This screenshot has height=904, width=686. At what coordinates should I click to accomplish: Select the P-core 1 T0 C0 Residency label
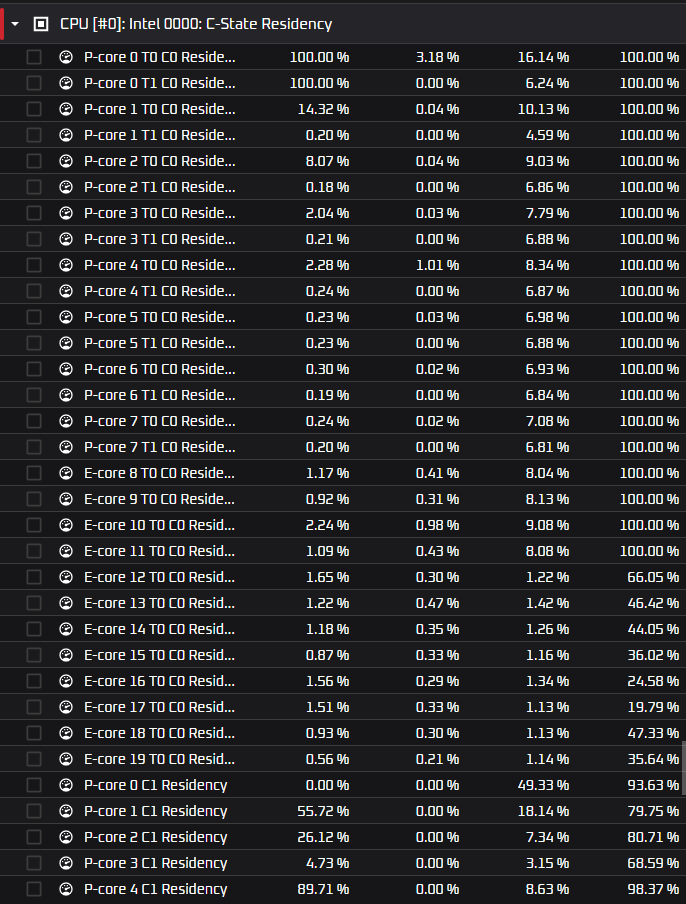coord(160,109)
